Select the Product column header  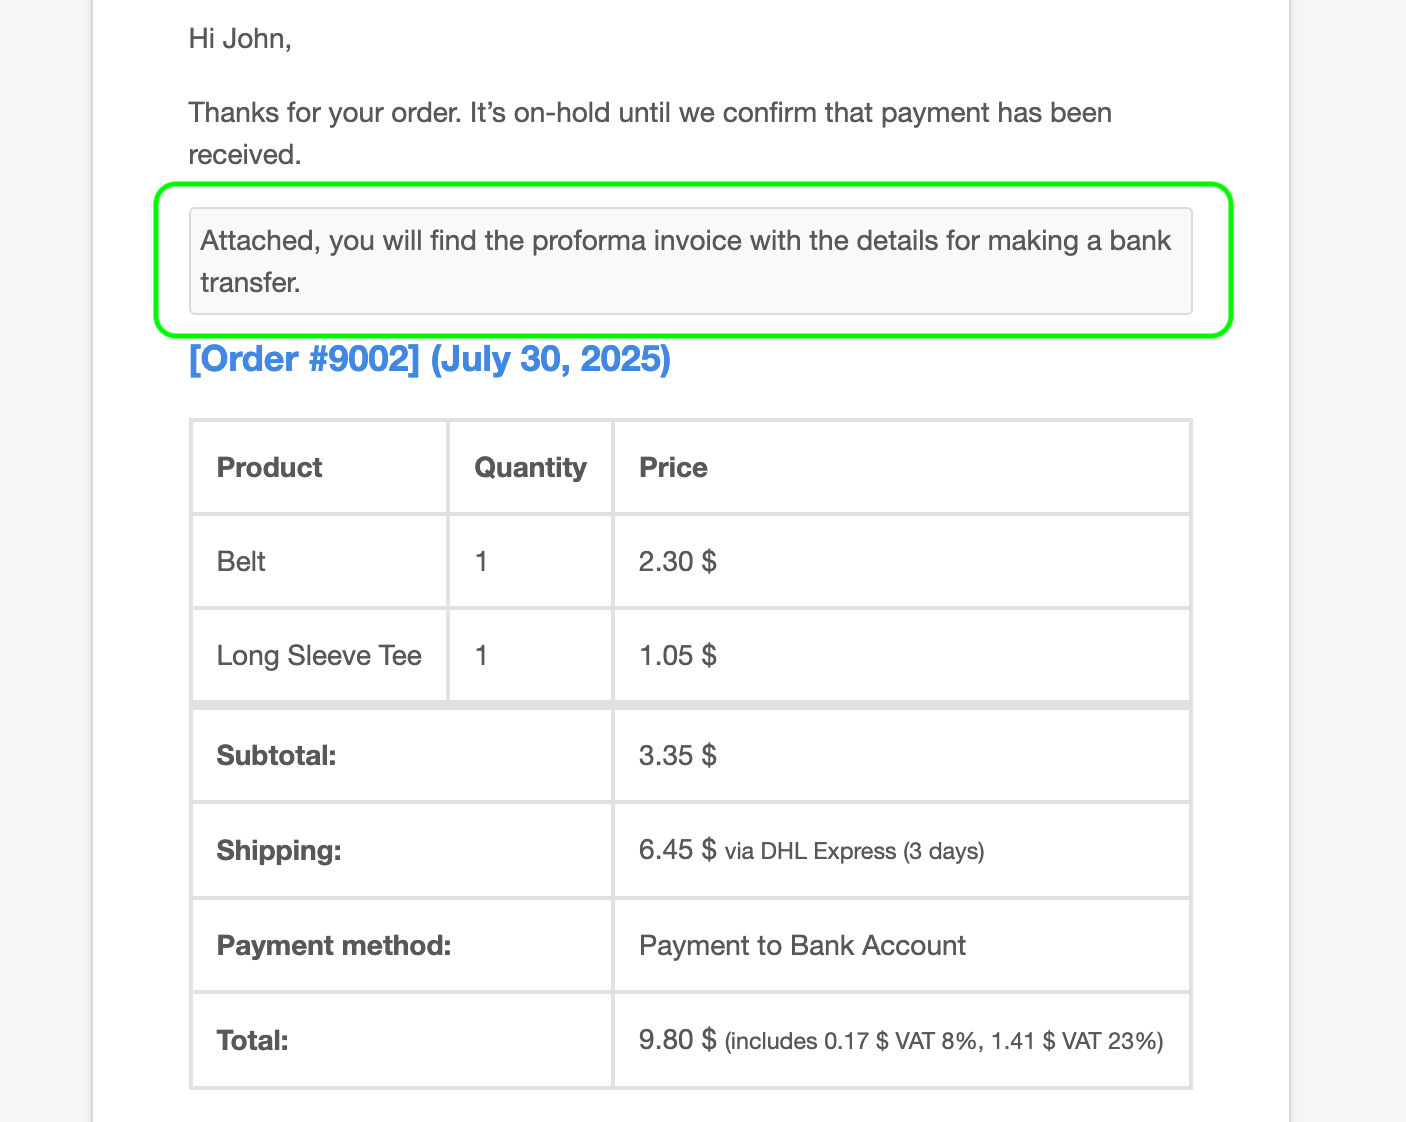click(269, 467)
